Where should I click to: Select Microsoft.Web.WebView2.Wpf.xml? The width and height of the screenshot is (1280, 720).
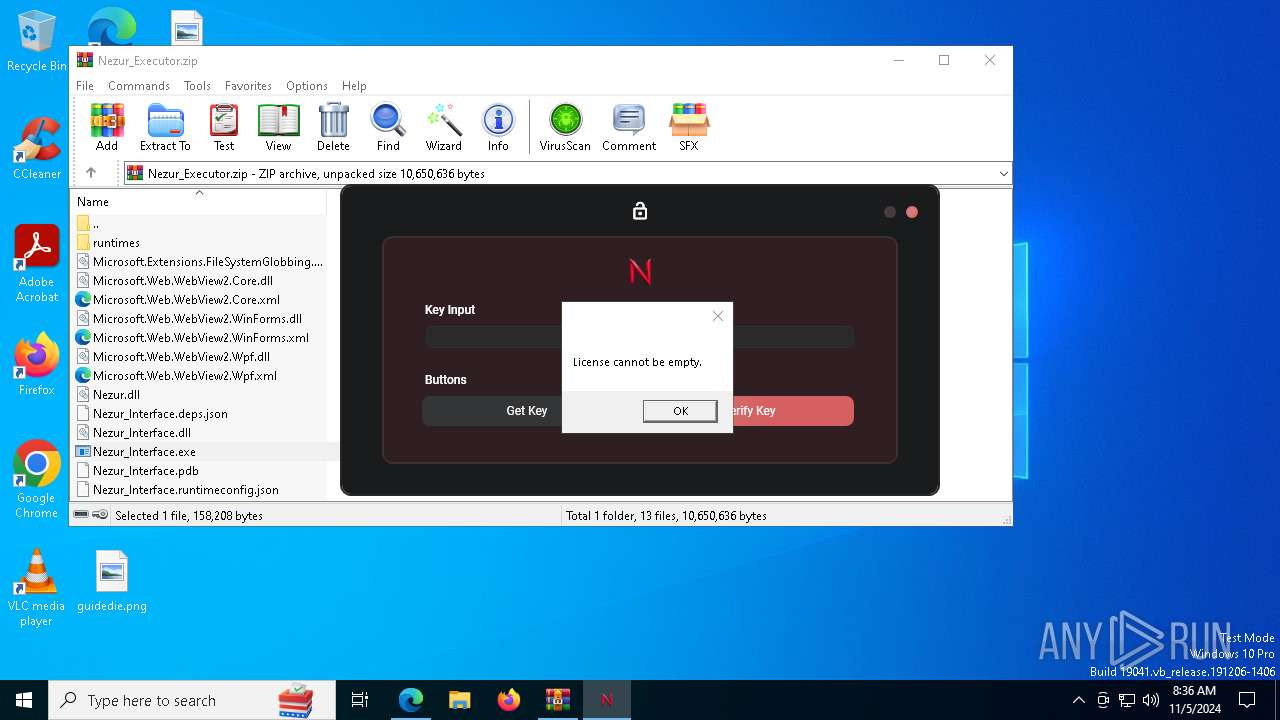click(199, 376)
